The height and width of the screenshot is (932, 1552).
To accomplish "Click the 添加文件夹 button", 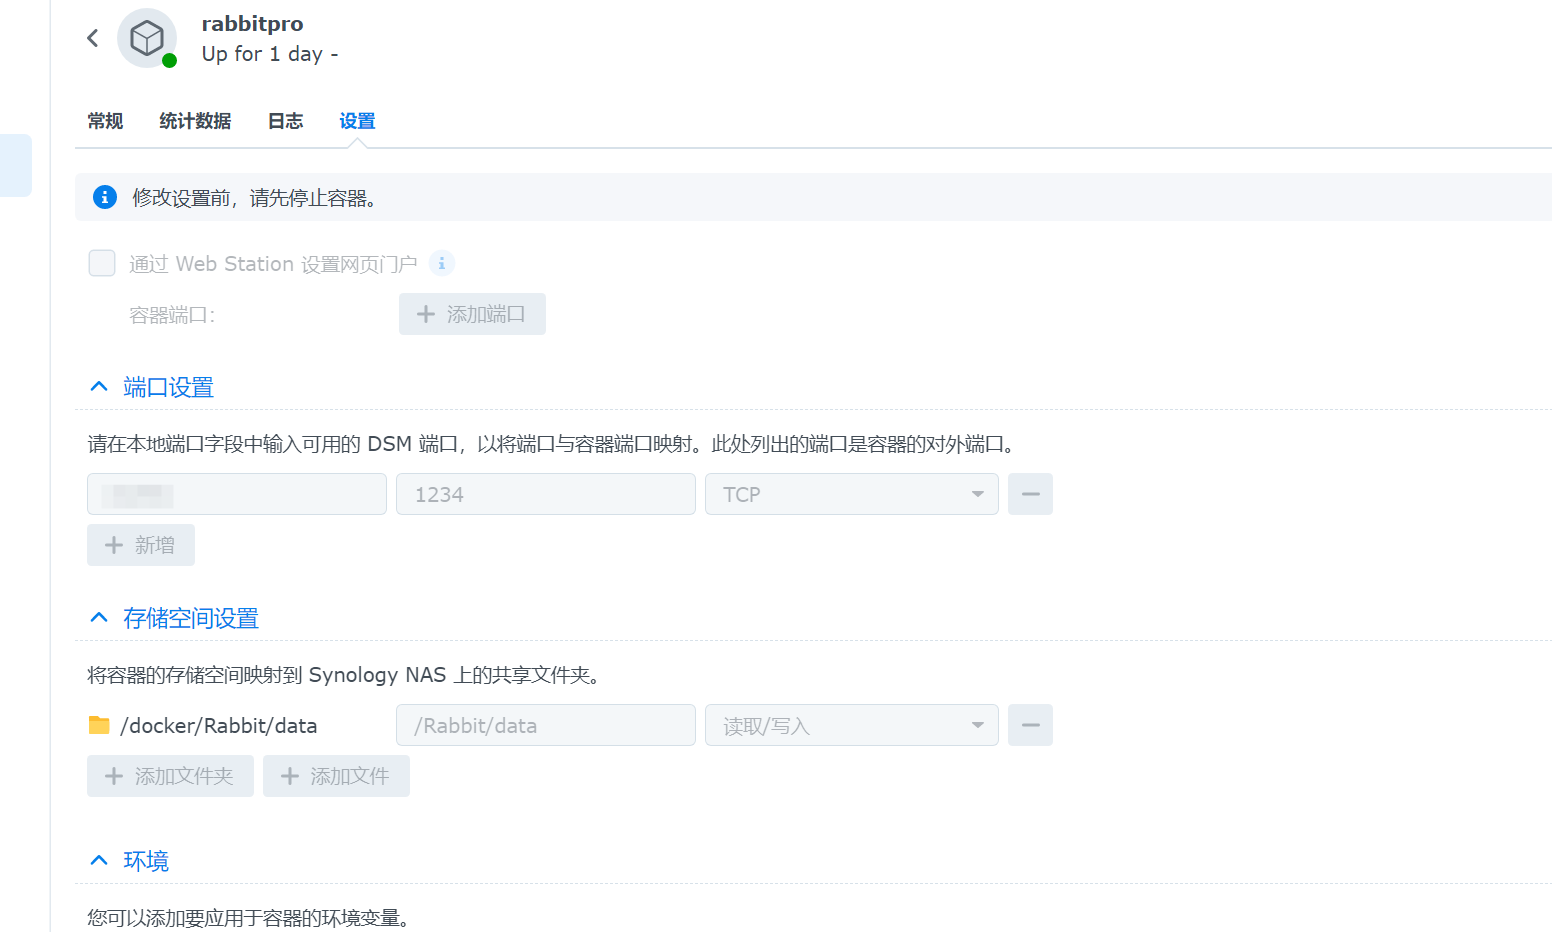I will pyautogui.click(x=170, y=776).
